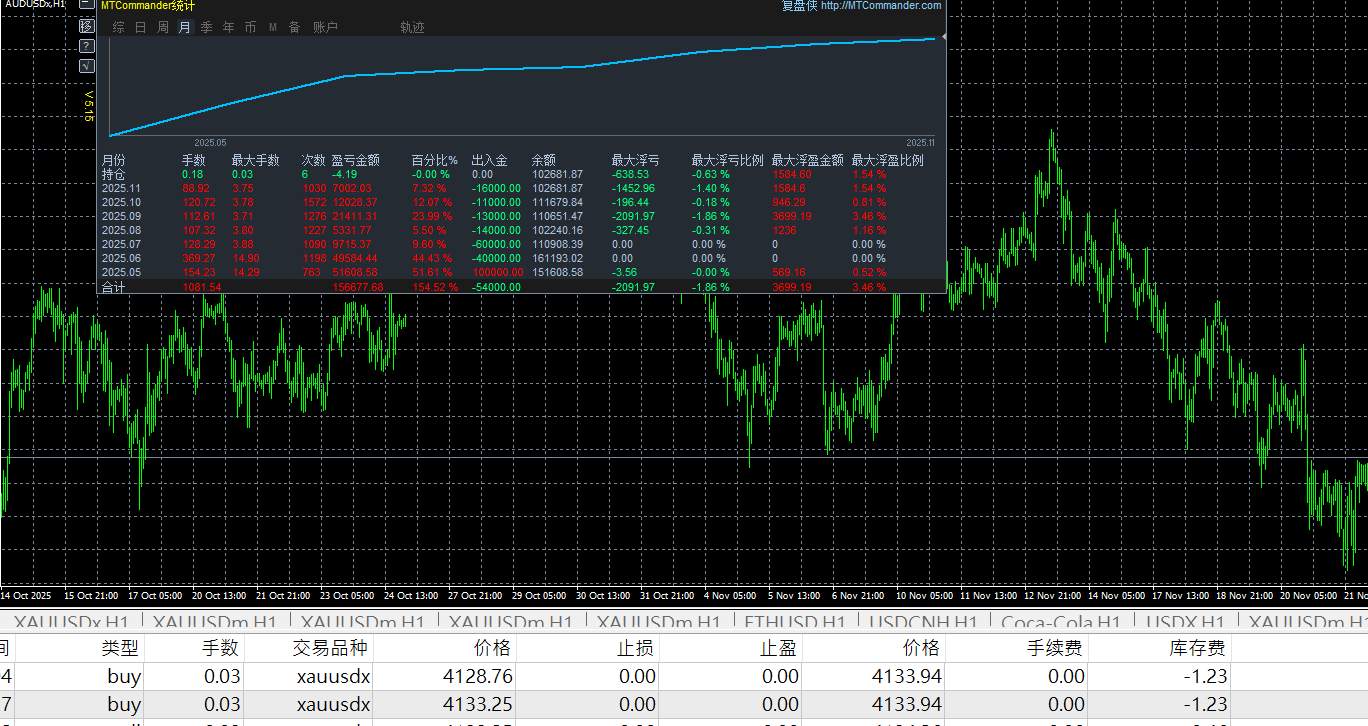Click the MTCommander统计 panel title

tap(148, 5)
